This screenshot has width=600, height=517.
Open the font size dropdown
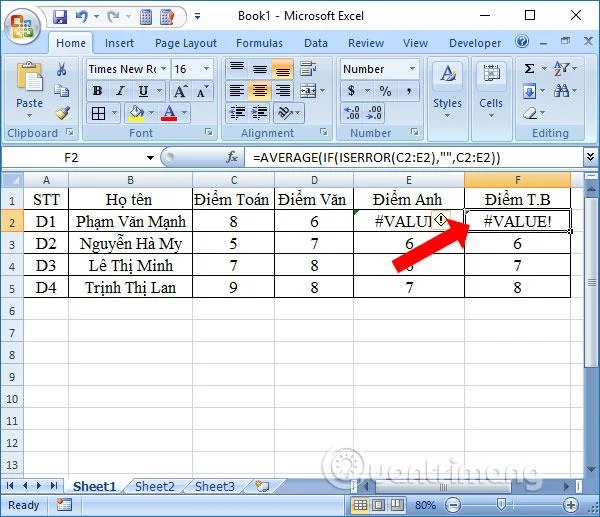206,68
